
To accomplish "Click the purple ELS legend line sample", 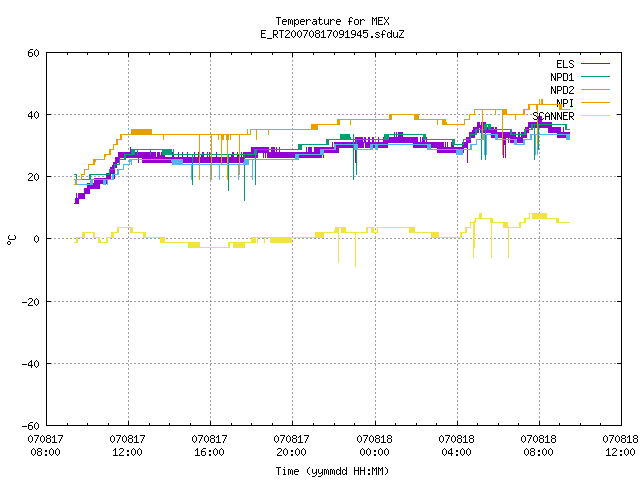I will click(596, 64).
